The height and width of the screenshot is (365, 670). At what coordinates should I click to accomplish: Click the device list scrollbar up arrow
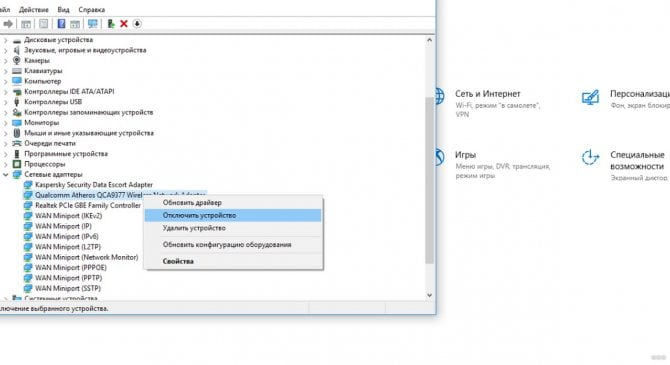[x=429, y=40]
